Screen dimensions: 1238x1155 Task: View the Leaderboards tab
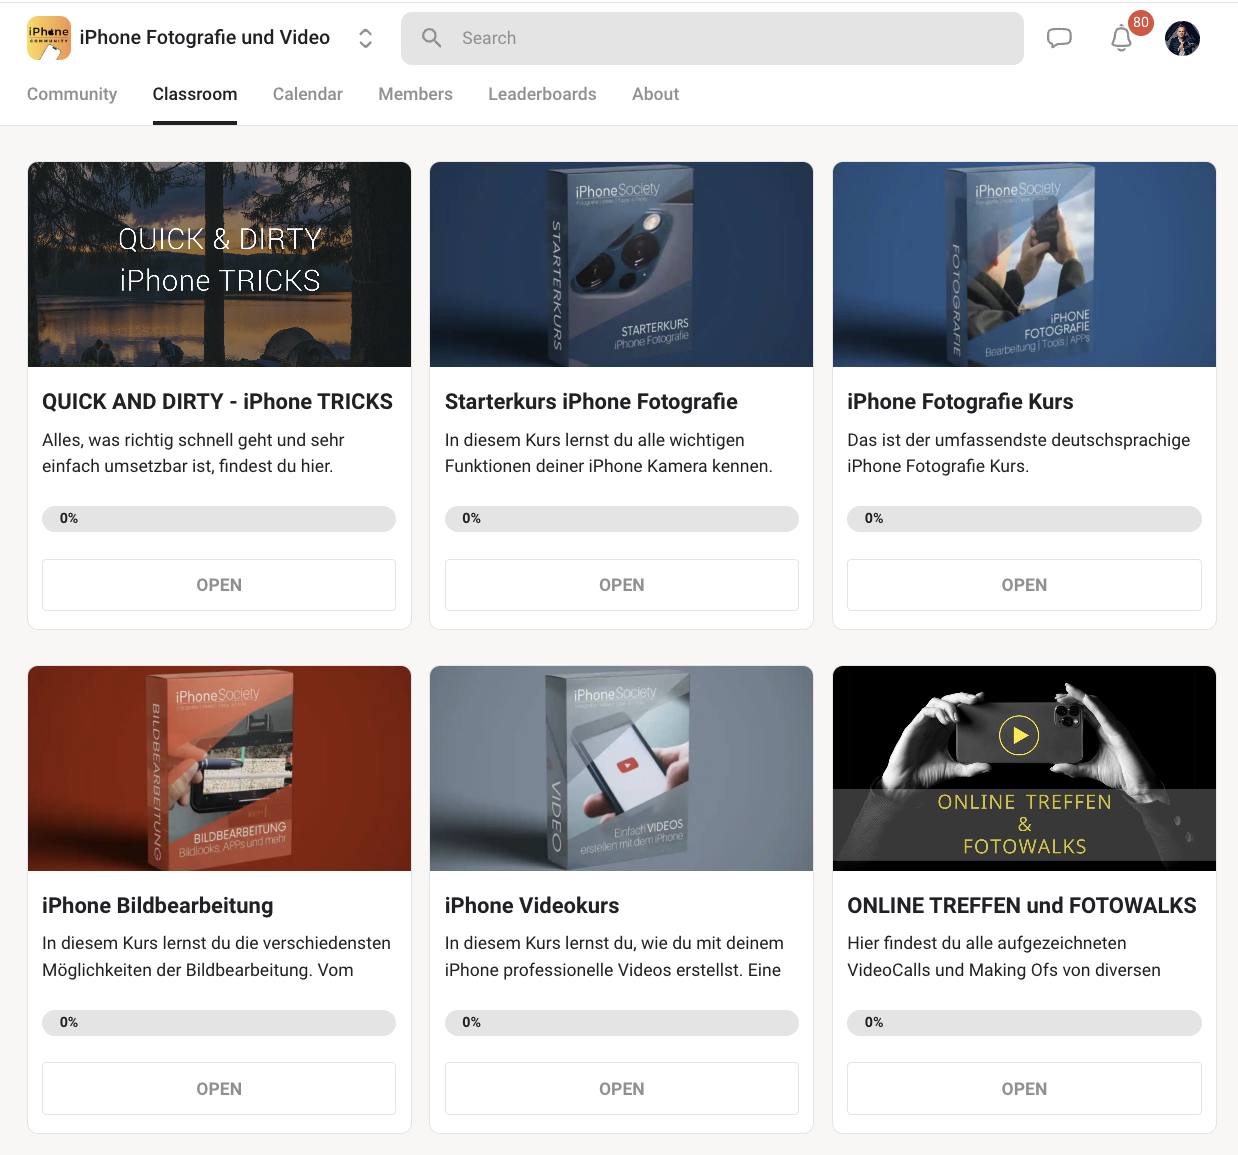(542, 94)
